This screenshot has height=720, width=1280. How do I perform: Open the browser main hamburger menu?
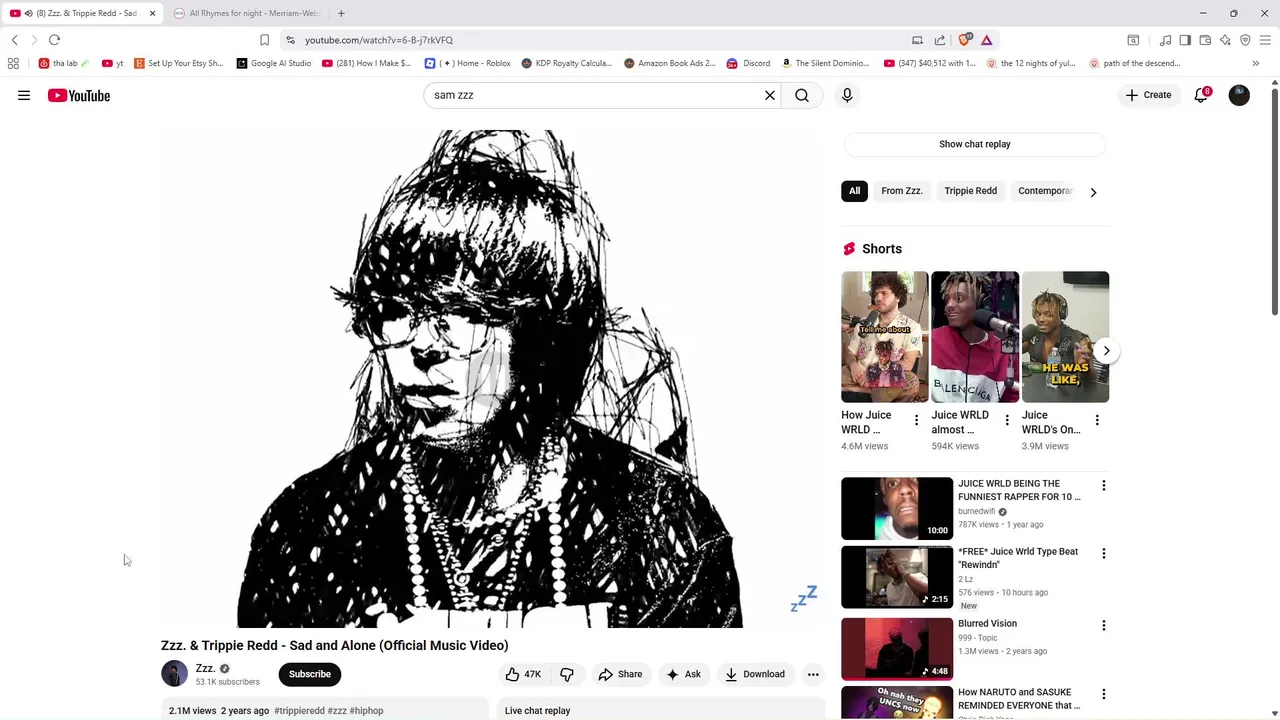[1265, 40]
